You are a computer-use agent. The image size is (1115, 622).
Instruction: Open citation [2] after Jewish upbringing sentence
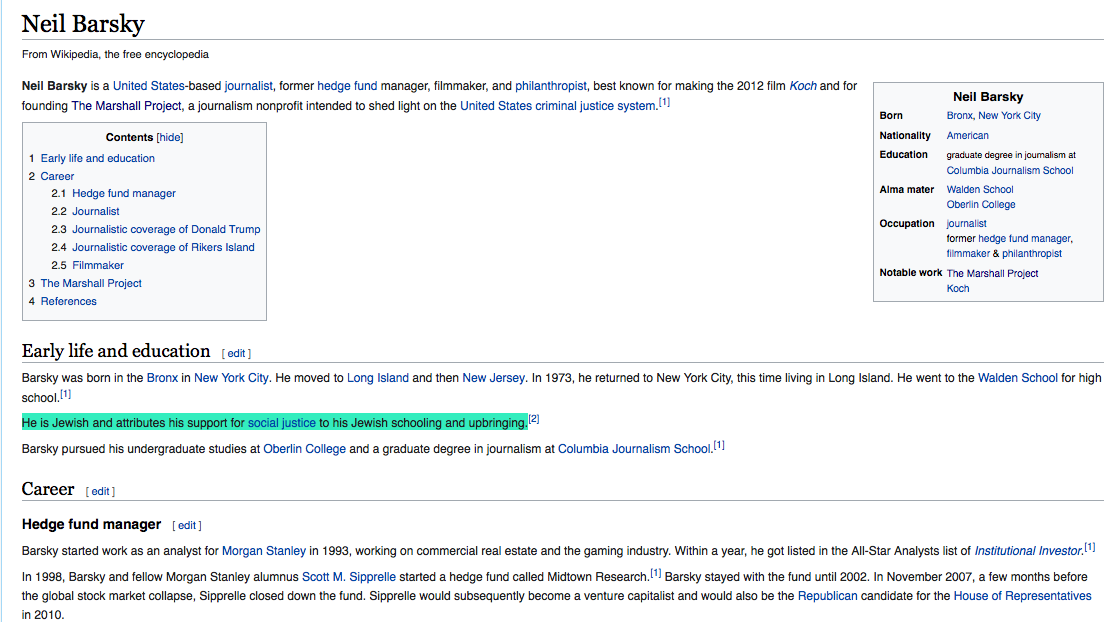tap(534, 419)
